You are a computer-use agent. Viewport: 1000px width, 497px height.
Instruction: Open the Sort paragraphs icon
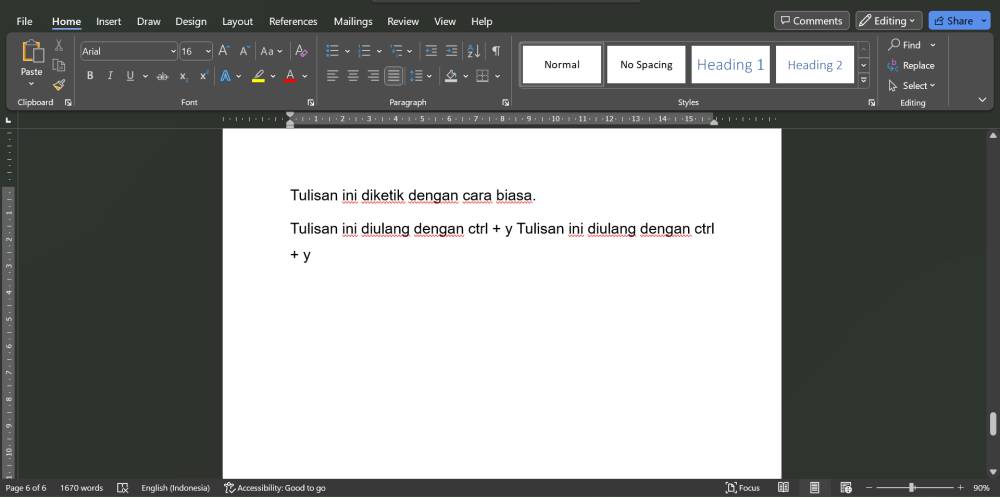click(473, 51)
